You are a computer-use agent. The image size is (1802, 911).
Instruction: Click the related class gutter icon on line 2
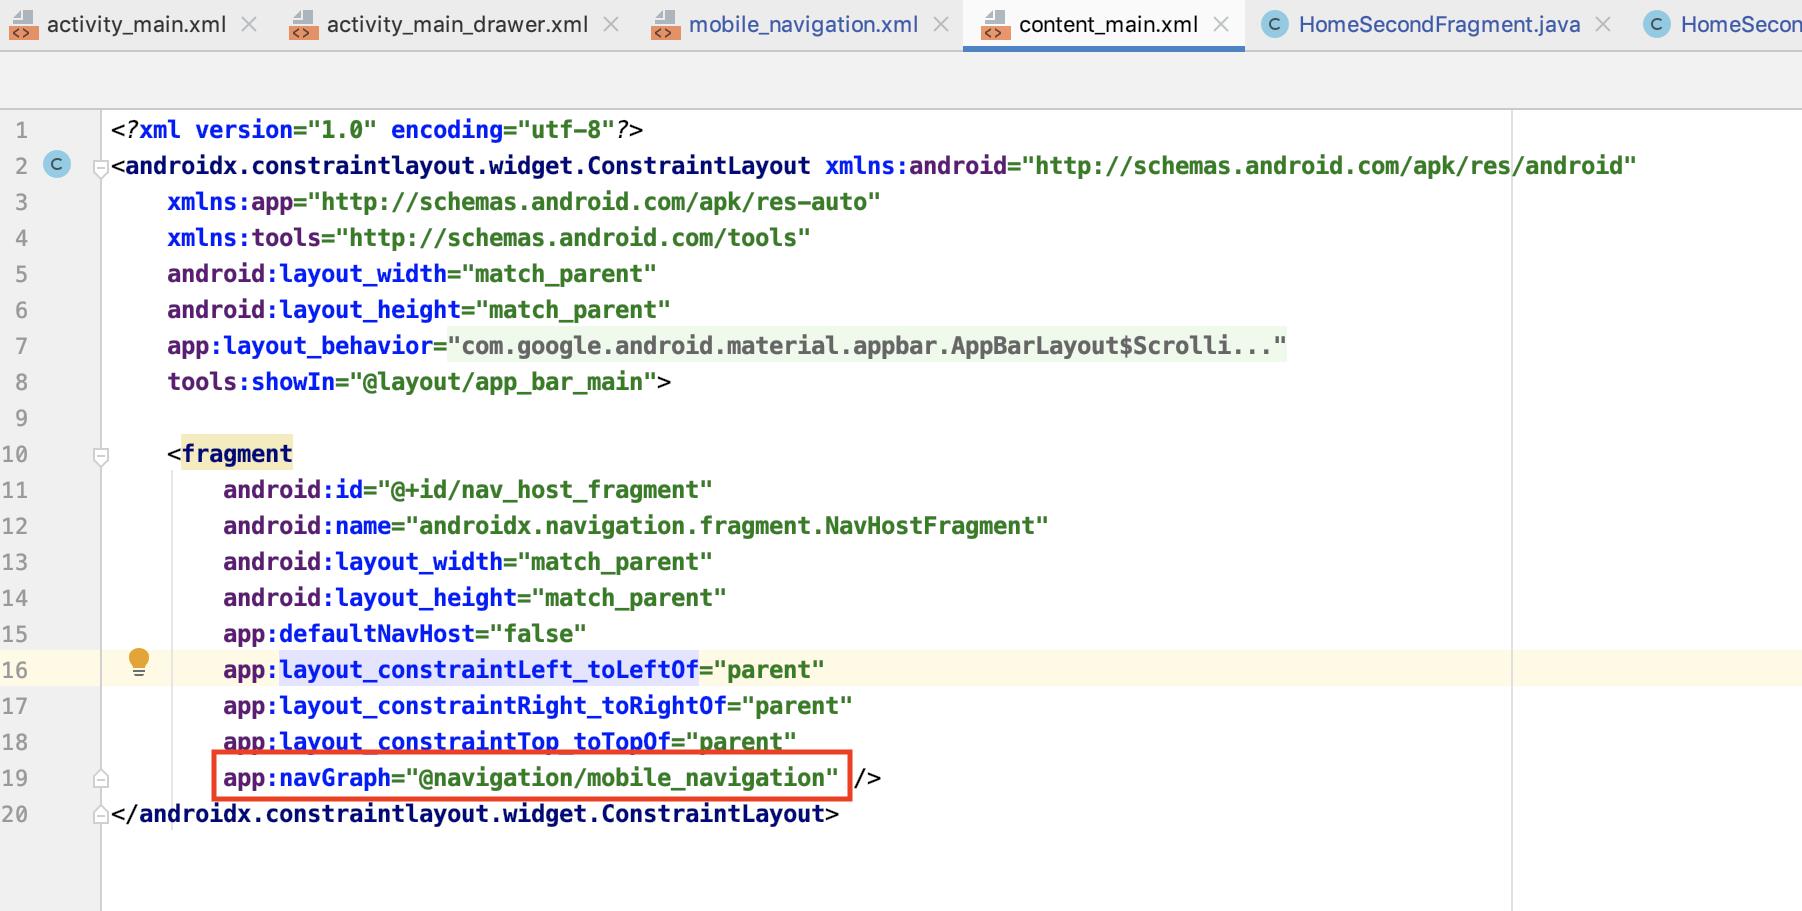57,165
